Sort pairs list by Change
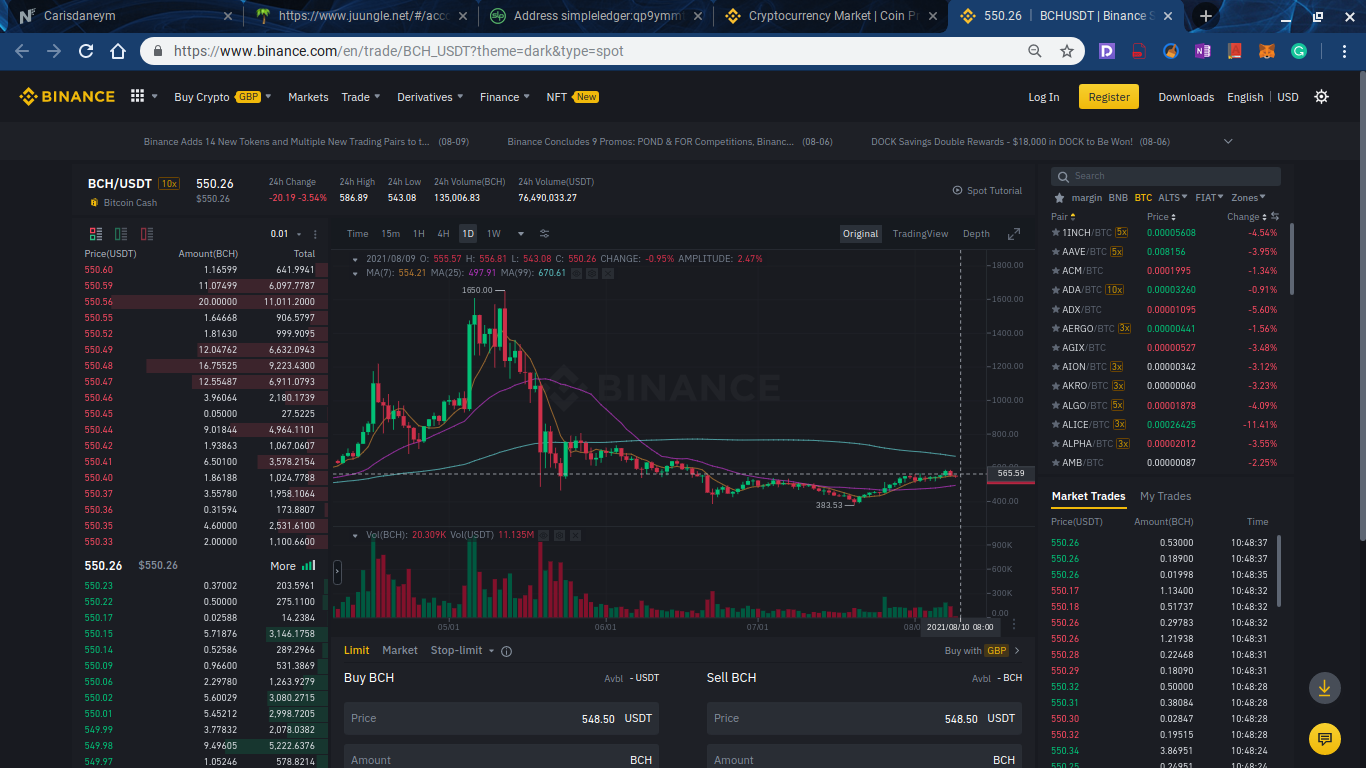 [1247, 216]
